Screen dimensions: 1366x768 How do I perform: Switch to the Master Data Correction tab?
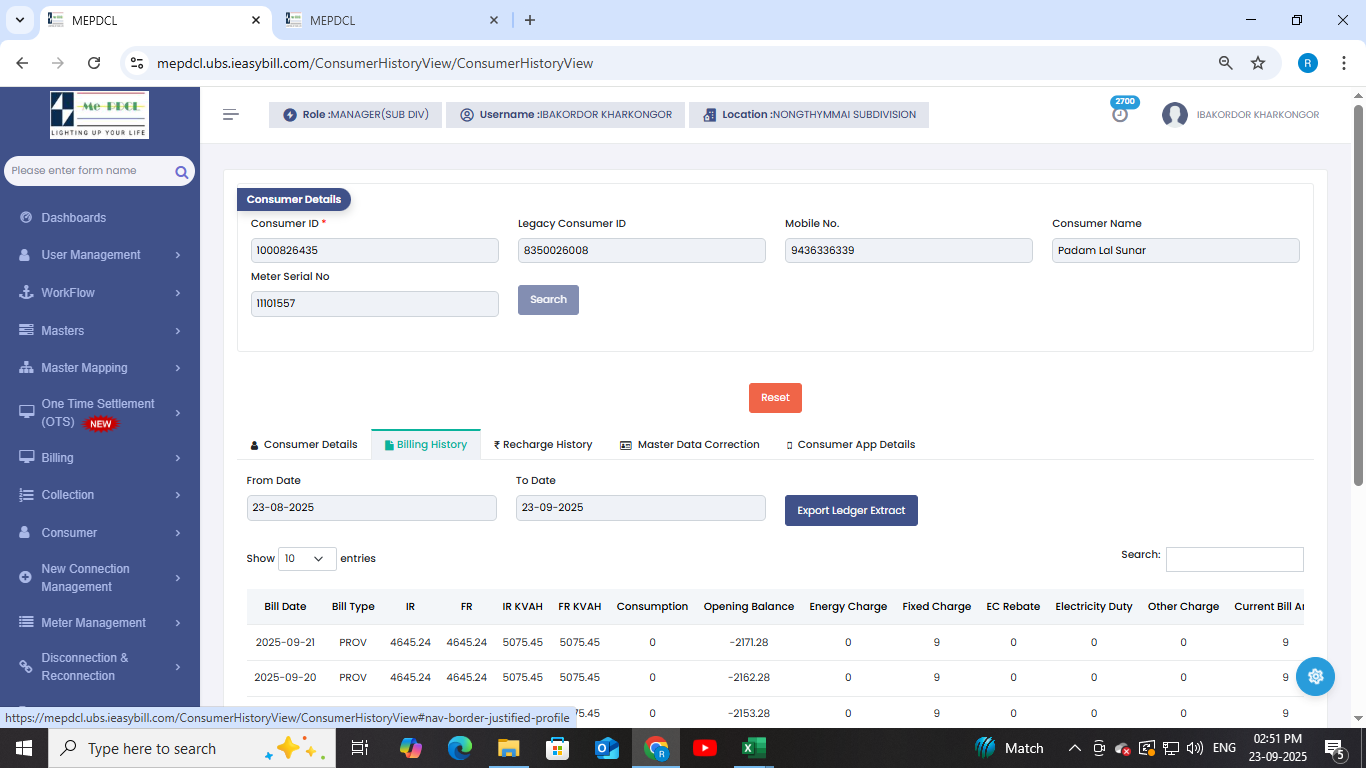coord(690,445)
